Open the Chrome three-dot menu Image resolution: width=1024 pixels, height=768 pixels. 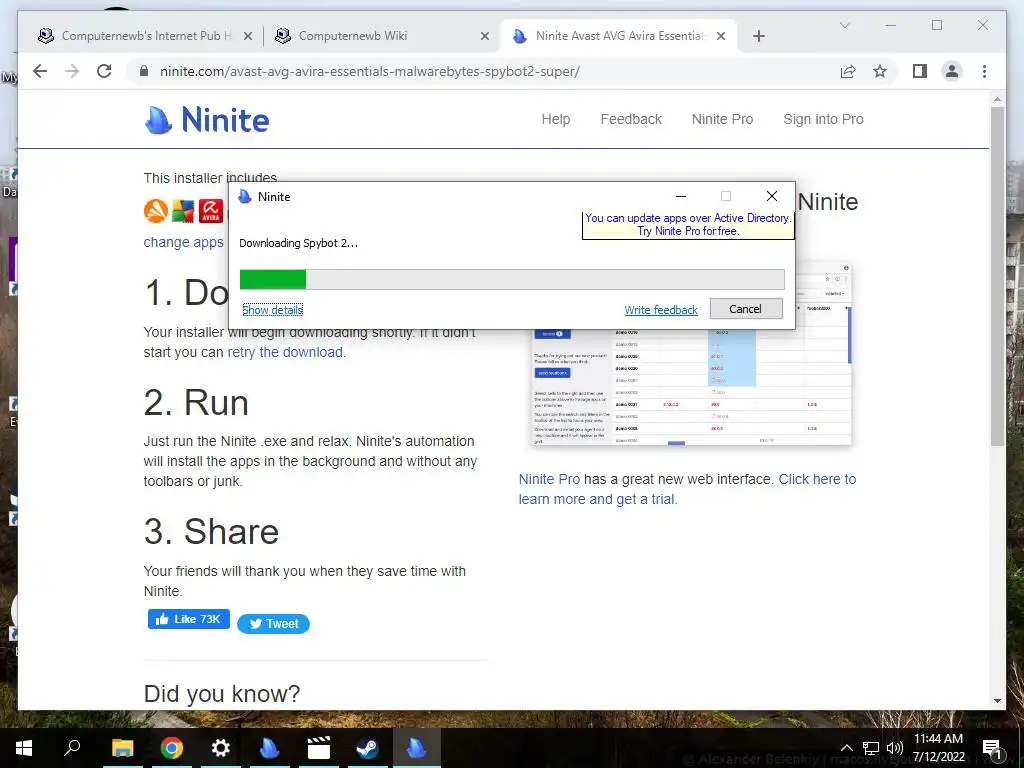984,71
